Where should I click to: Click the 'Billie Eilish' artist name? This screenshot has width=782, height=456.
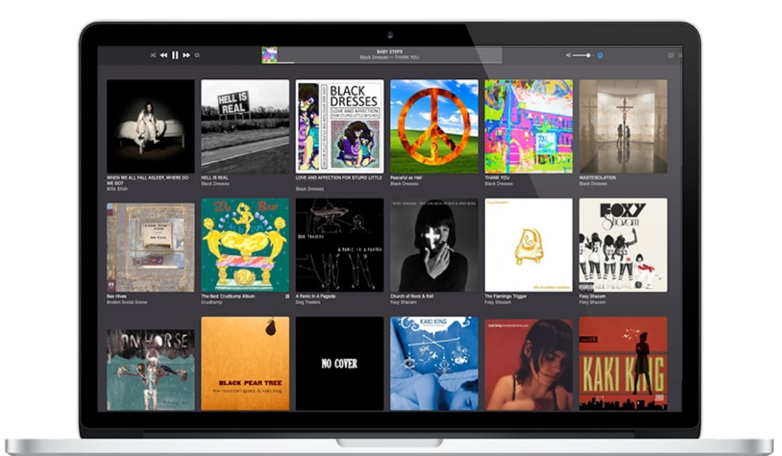coord(117,189)
